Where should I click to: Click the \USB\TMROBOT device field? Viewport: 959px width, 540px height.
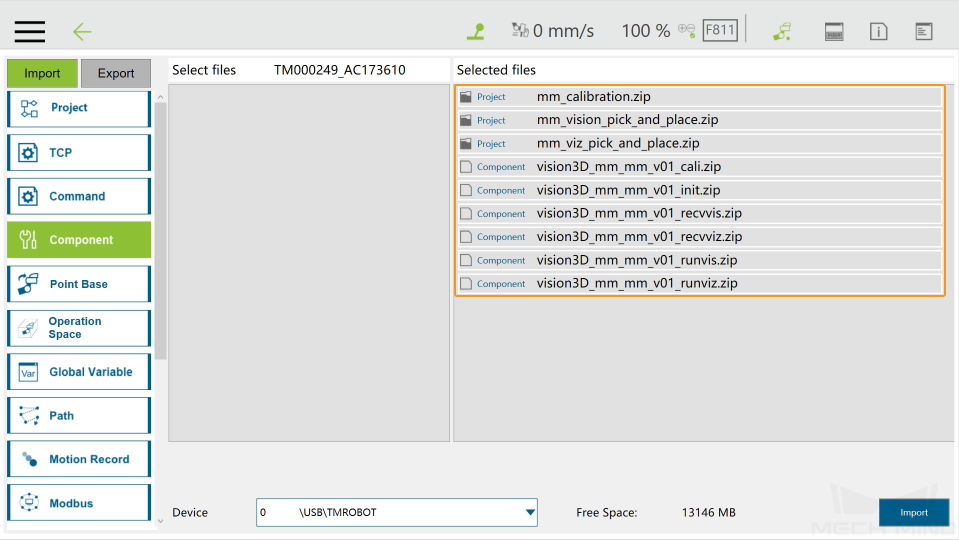(x=396, y=512)
